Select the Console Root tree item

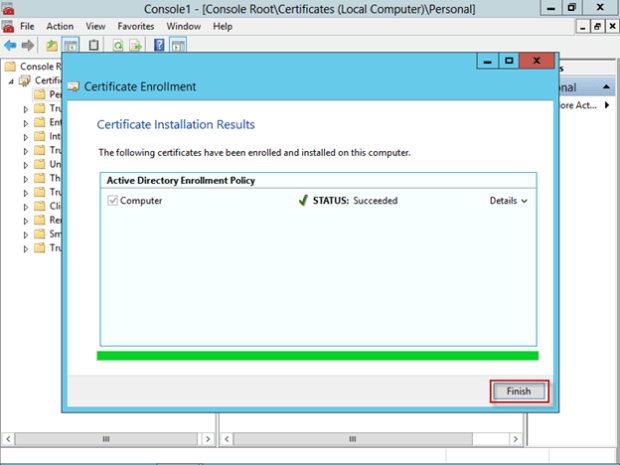(38, 67)
